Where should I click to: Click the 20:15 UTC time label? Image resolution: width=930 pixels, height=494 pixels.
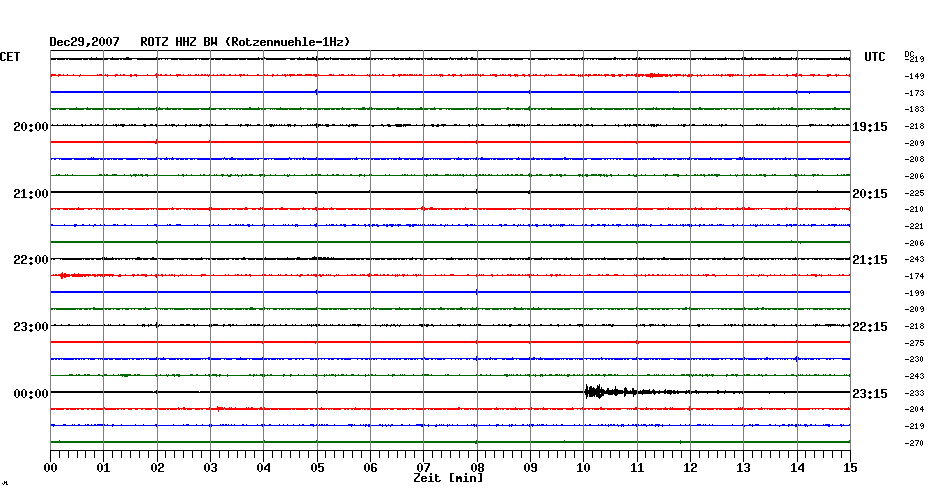pyautogui.click(x=870, y=194)
